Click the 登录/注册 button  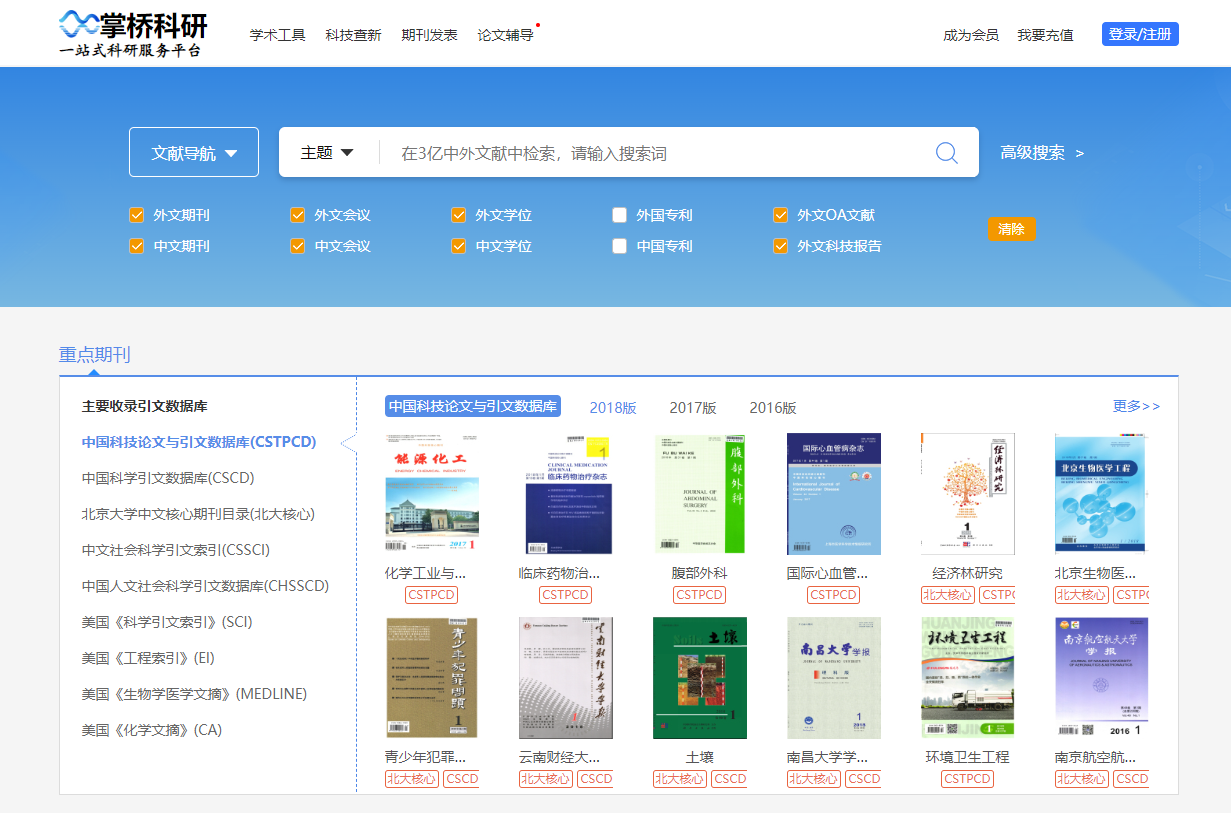point(1140,34)
